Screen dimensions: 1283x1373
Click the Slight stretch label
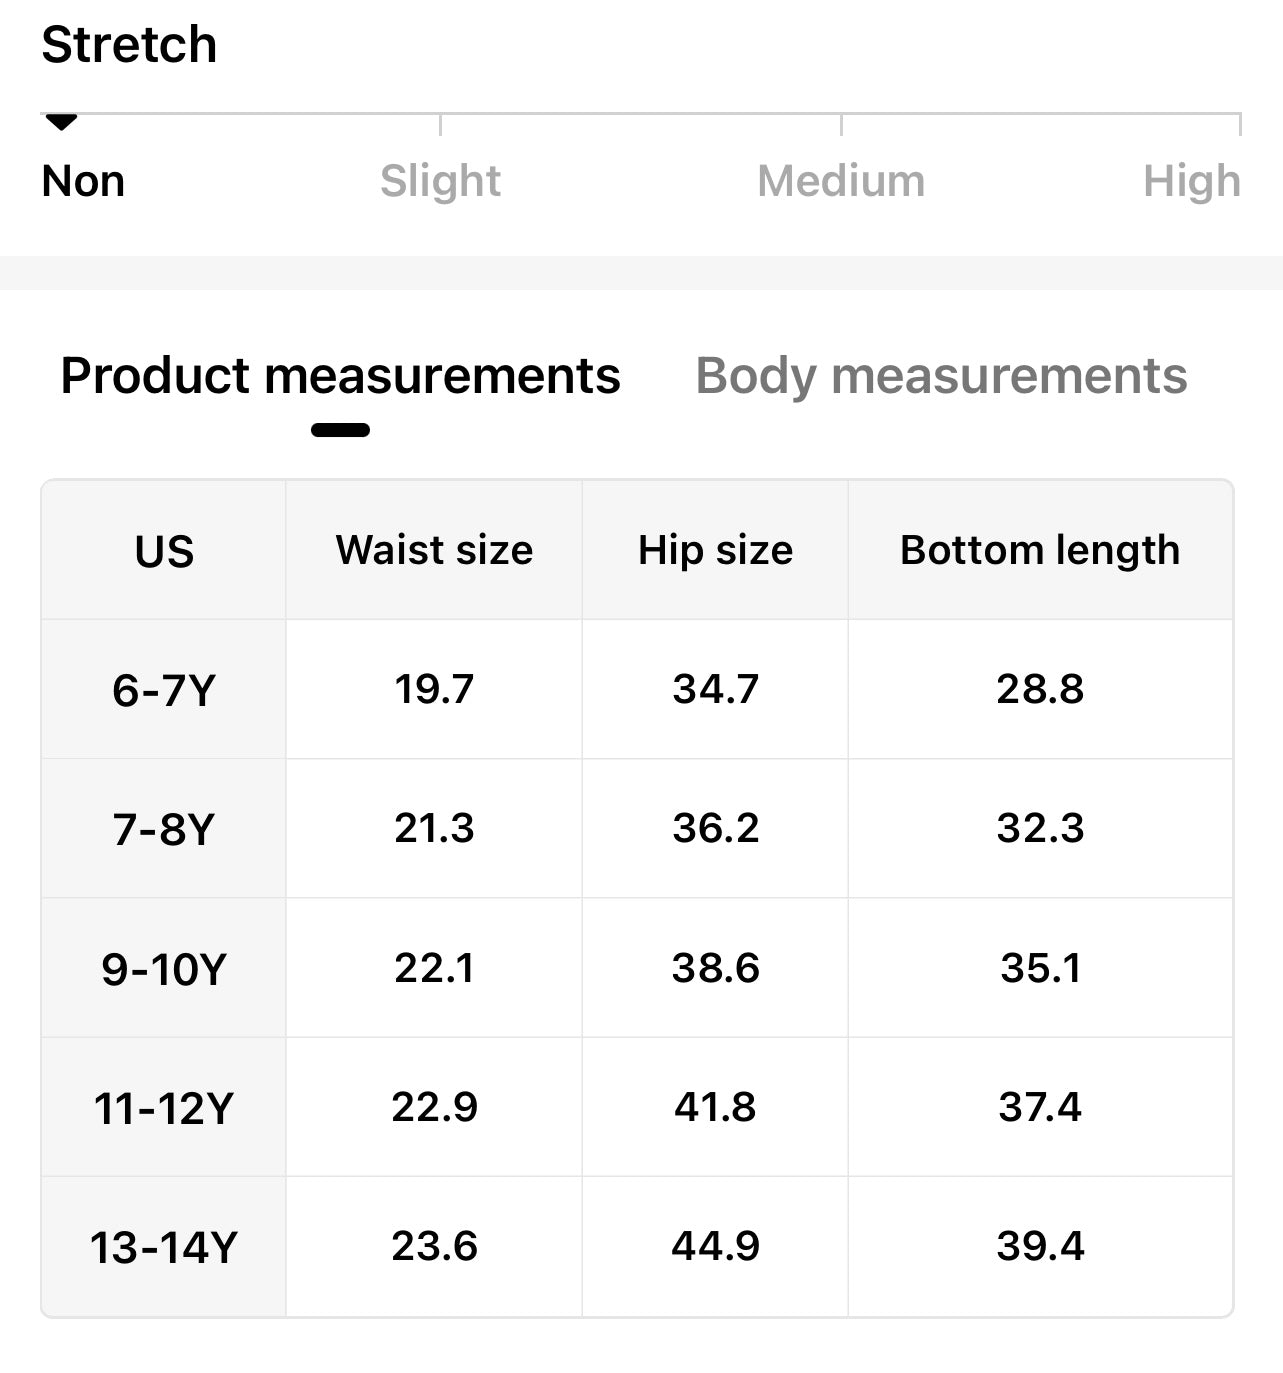tap(440, 181)
